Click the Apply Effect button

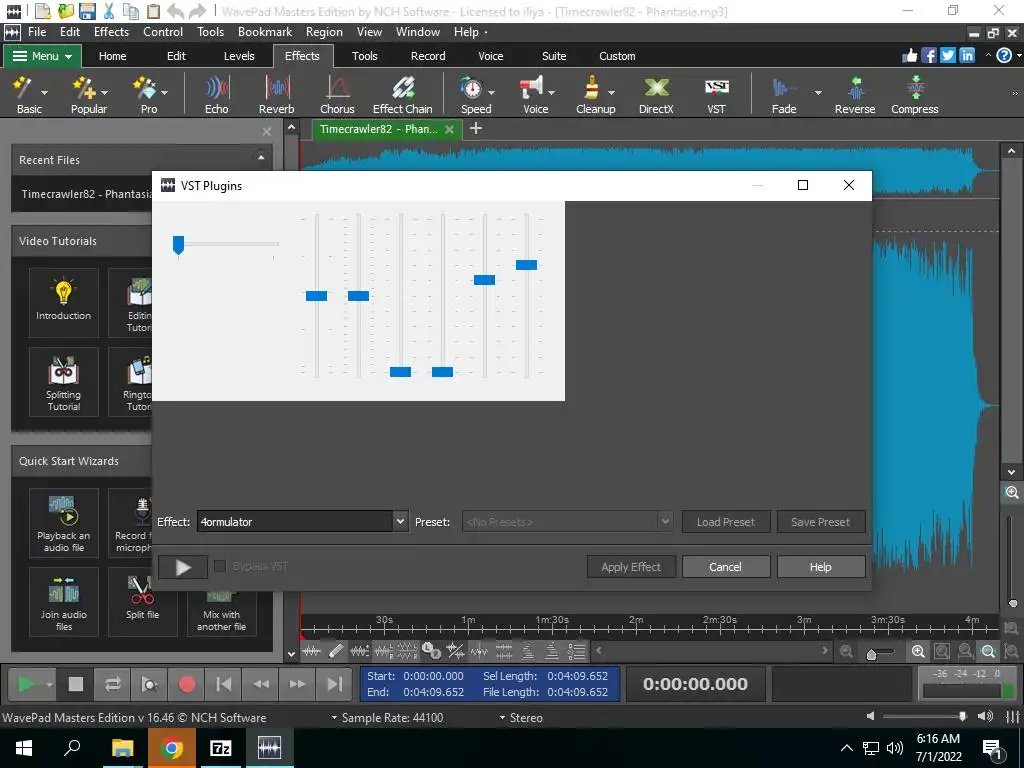pyautogui.click(x=631, y=567)
